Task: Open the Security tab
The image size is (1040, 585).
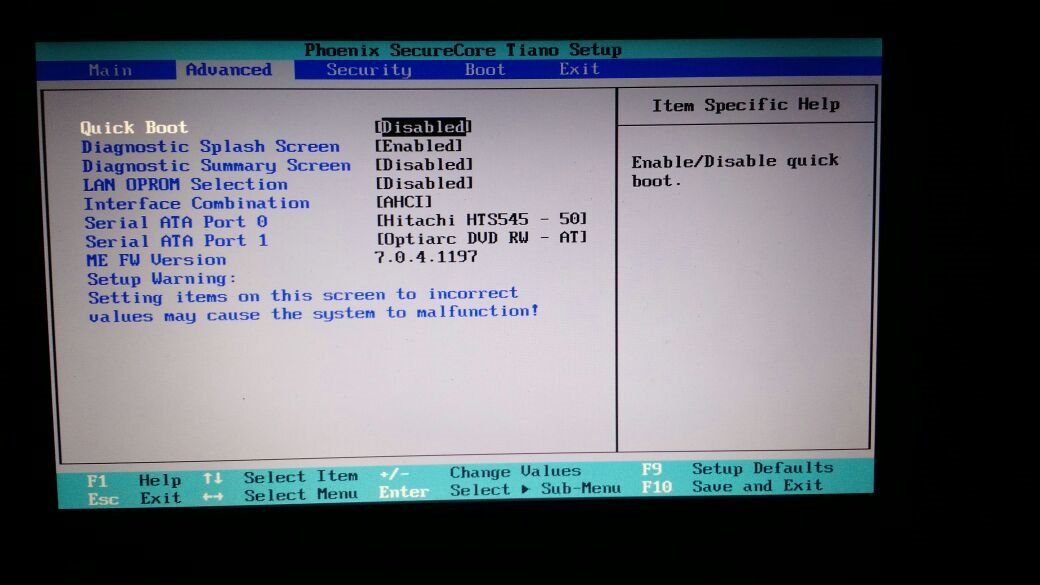Action: pyautogui.click(x=369, y=70)
